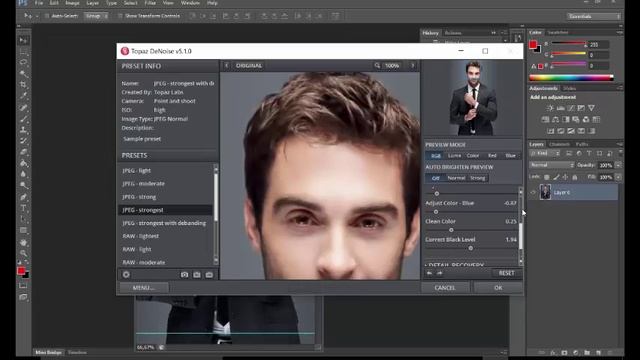The width and height of the screenshot is (640, 360).
Task: Click the foreground red color swatch in toolbar
Action: pyautogui.click(x=21, y=271)
